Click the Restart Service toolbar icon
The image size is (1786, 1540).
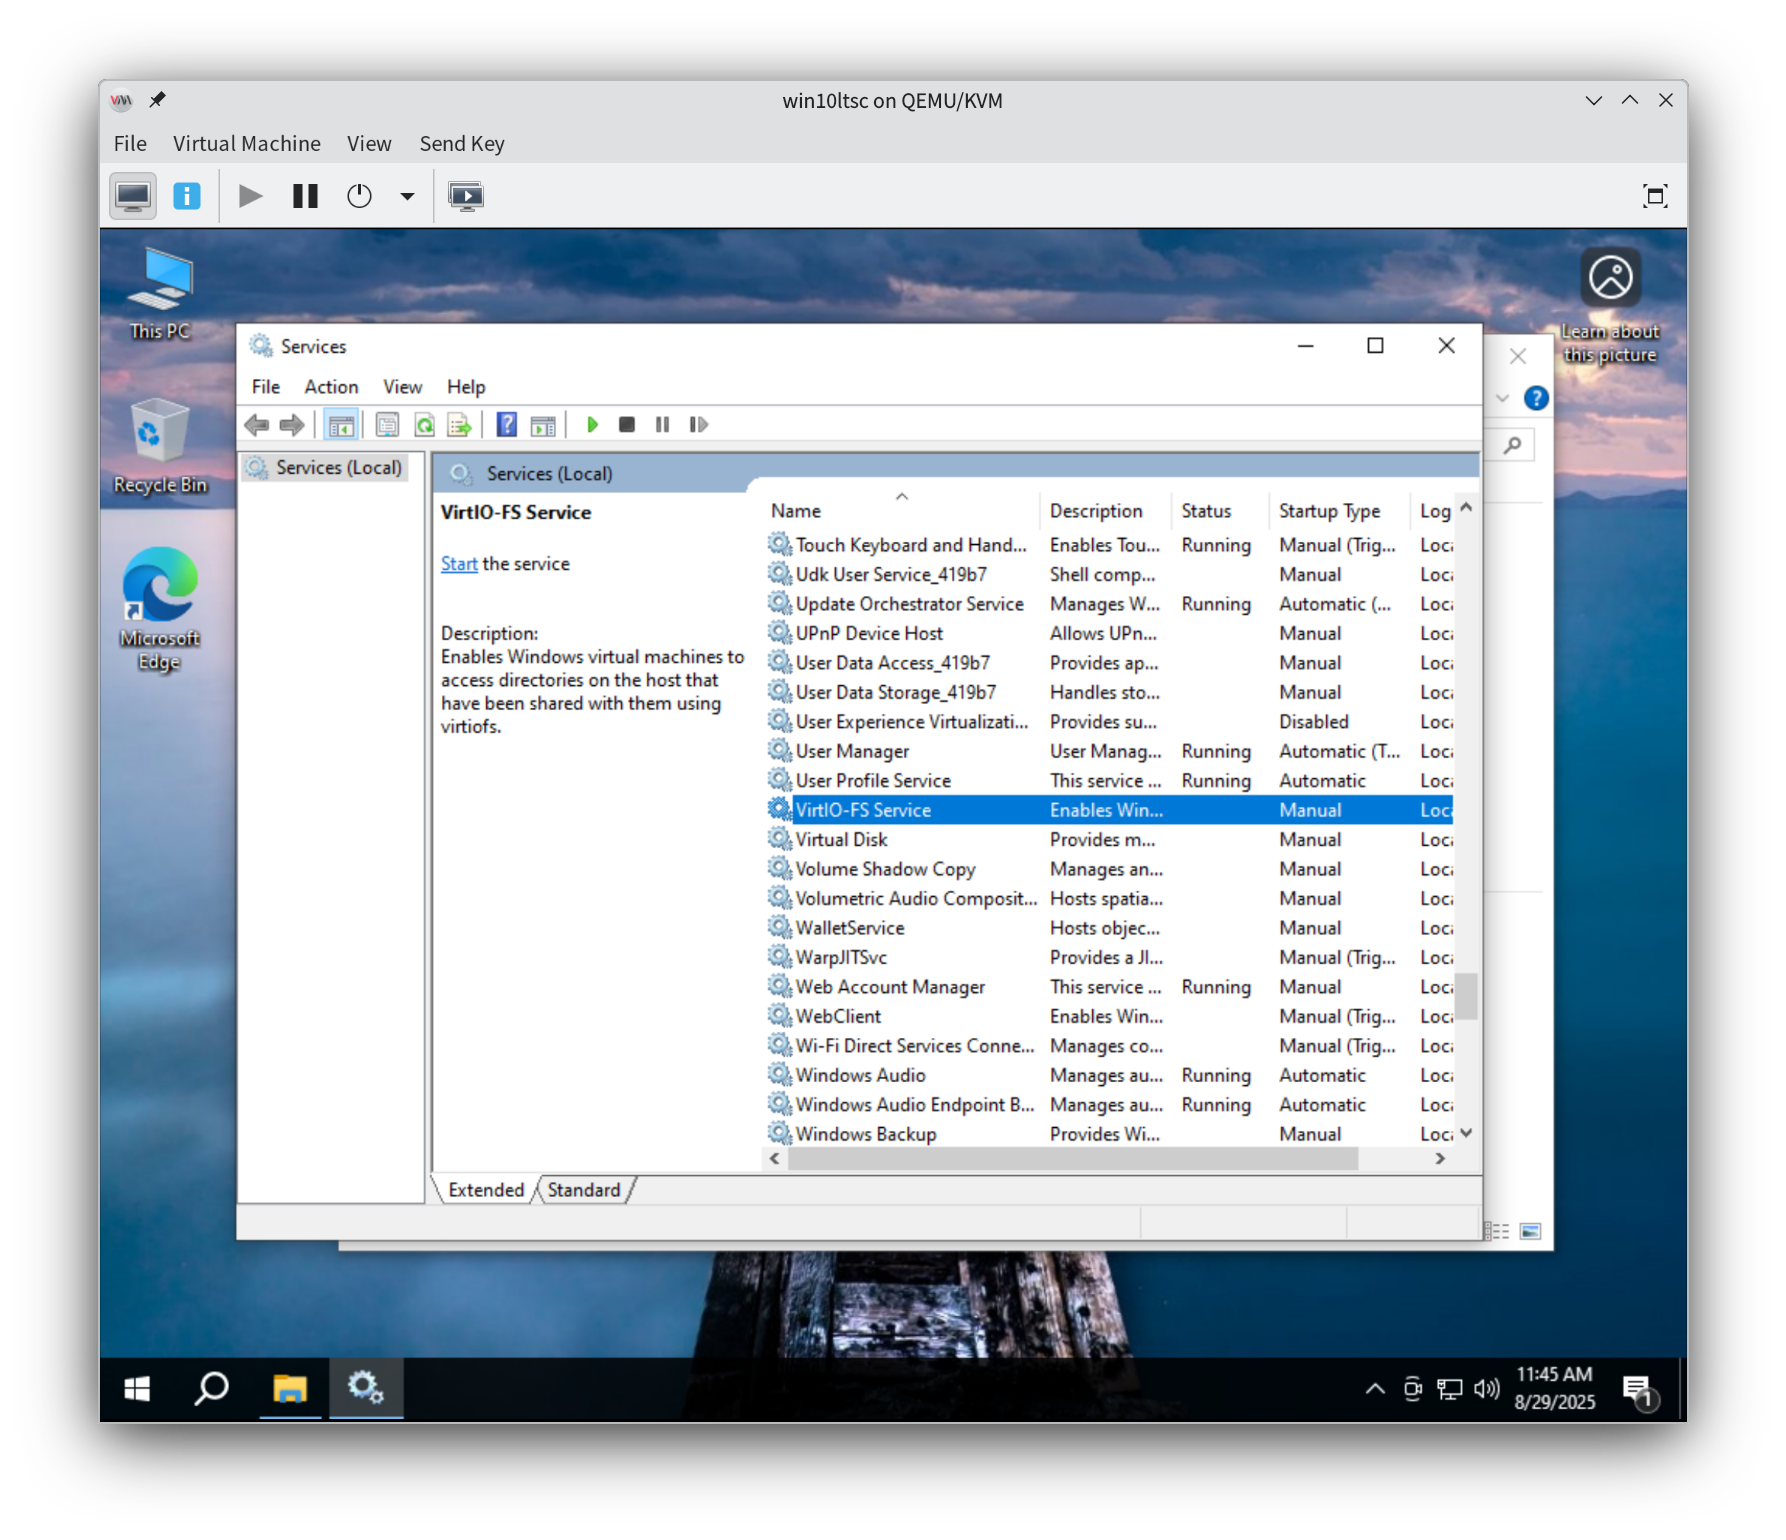coord(698,425)
